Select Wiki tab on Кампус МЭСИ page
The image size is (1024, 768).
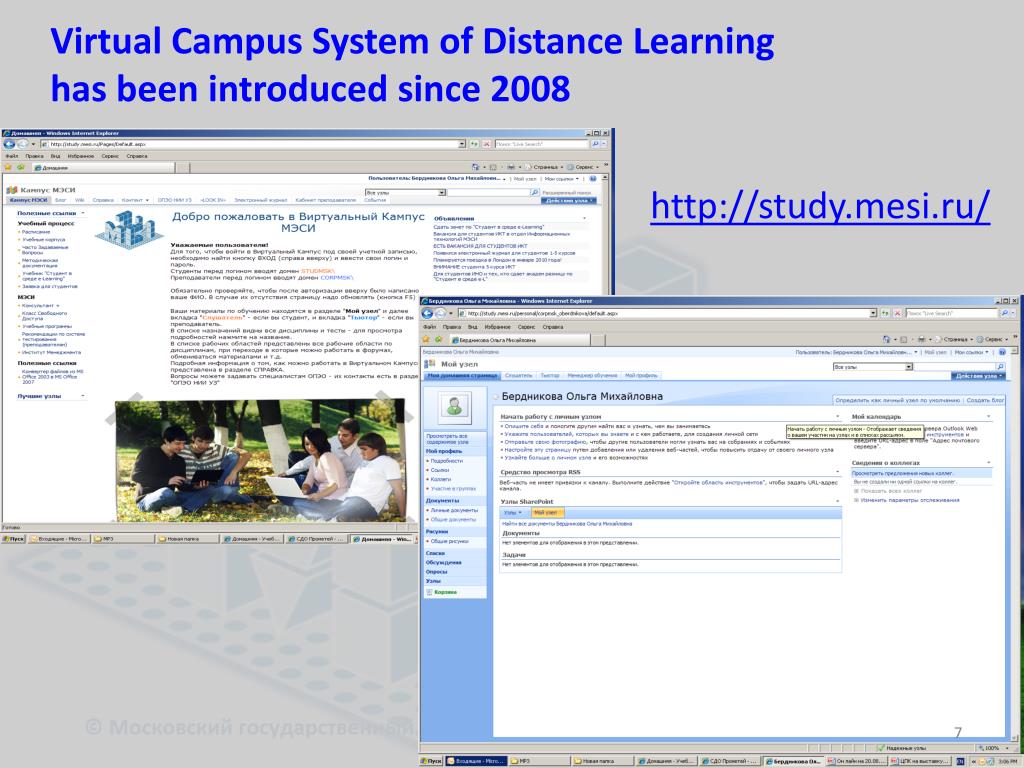point(79,200)
